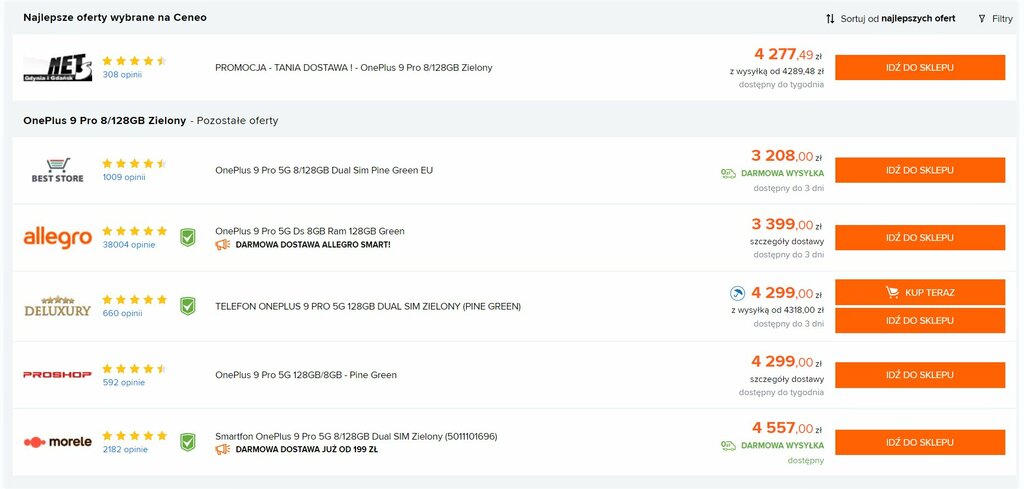Viewport: 1024px width, 489px height.
Task: Click star rating of Best Store
Action: [135, 163]
